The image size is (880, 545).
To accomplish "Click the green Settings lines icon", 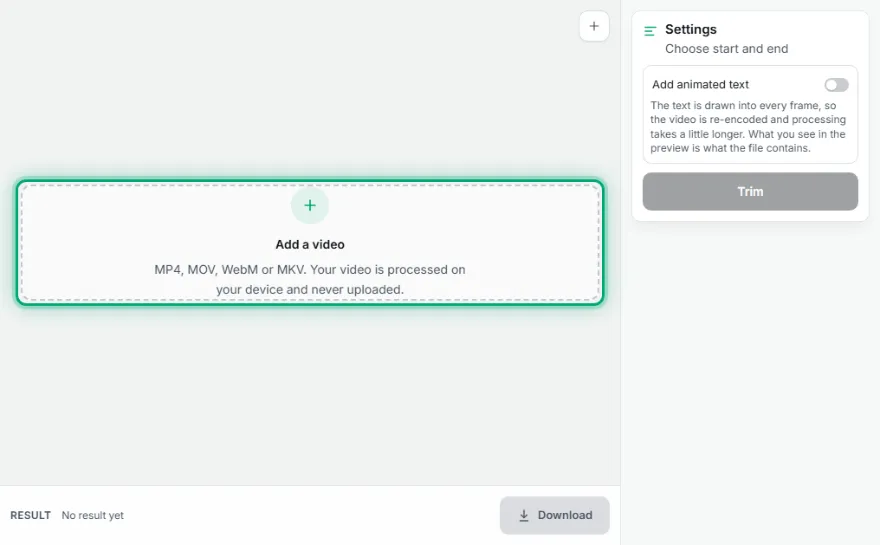I will (650, 31).
